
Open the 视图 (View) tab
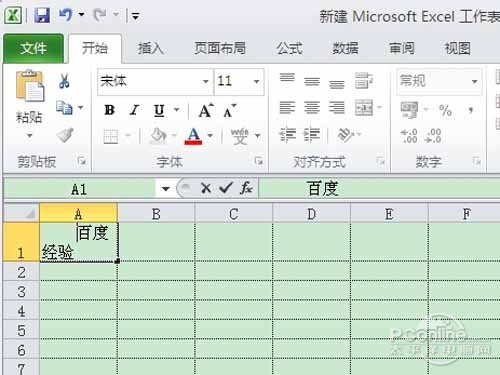[x=458, y=48]
